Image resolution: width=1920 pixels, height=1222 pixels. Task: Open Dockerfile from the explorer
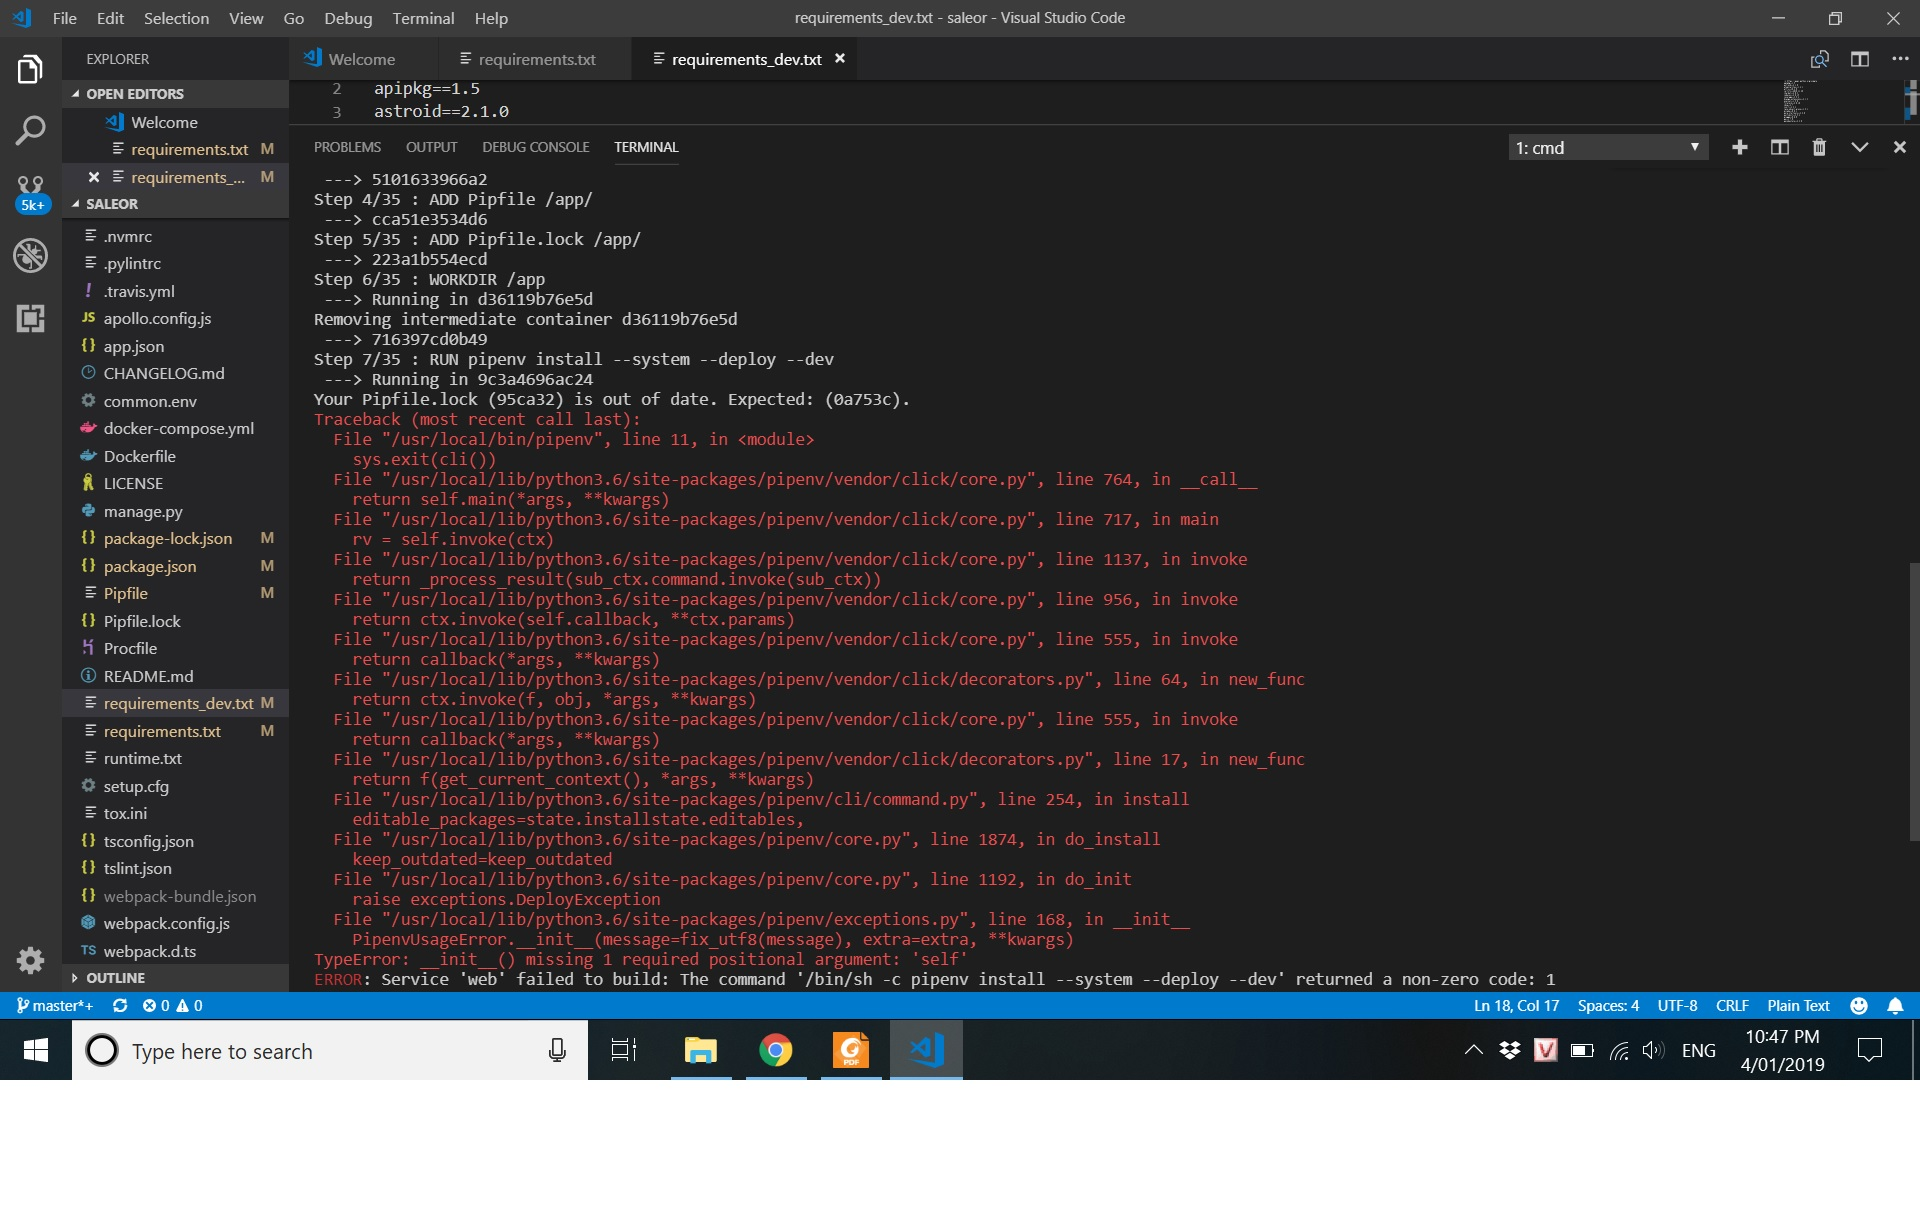(141, 456)
